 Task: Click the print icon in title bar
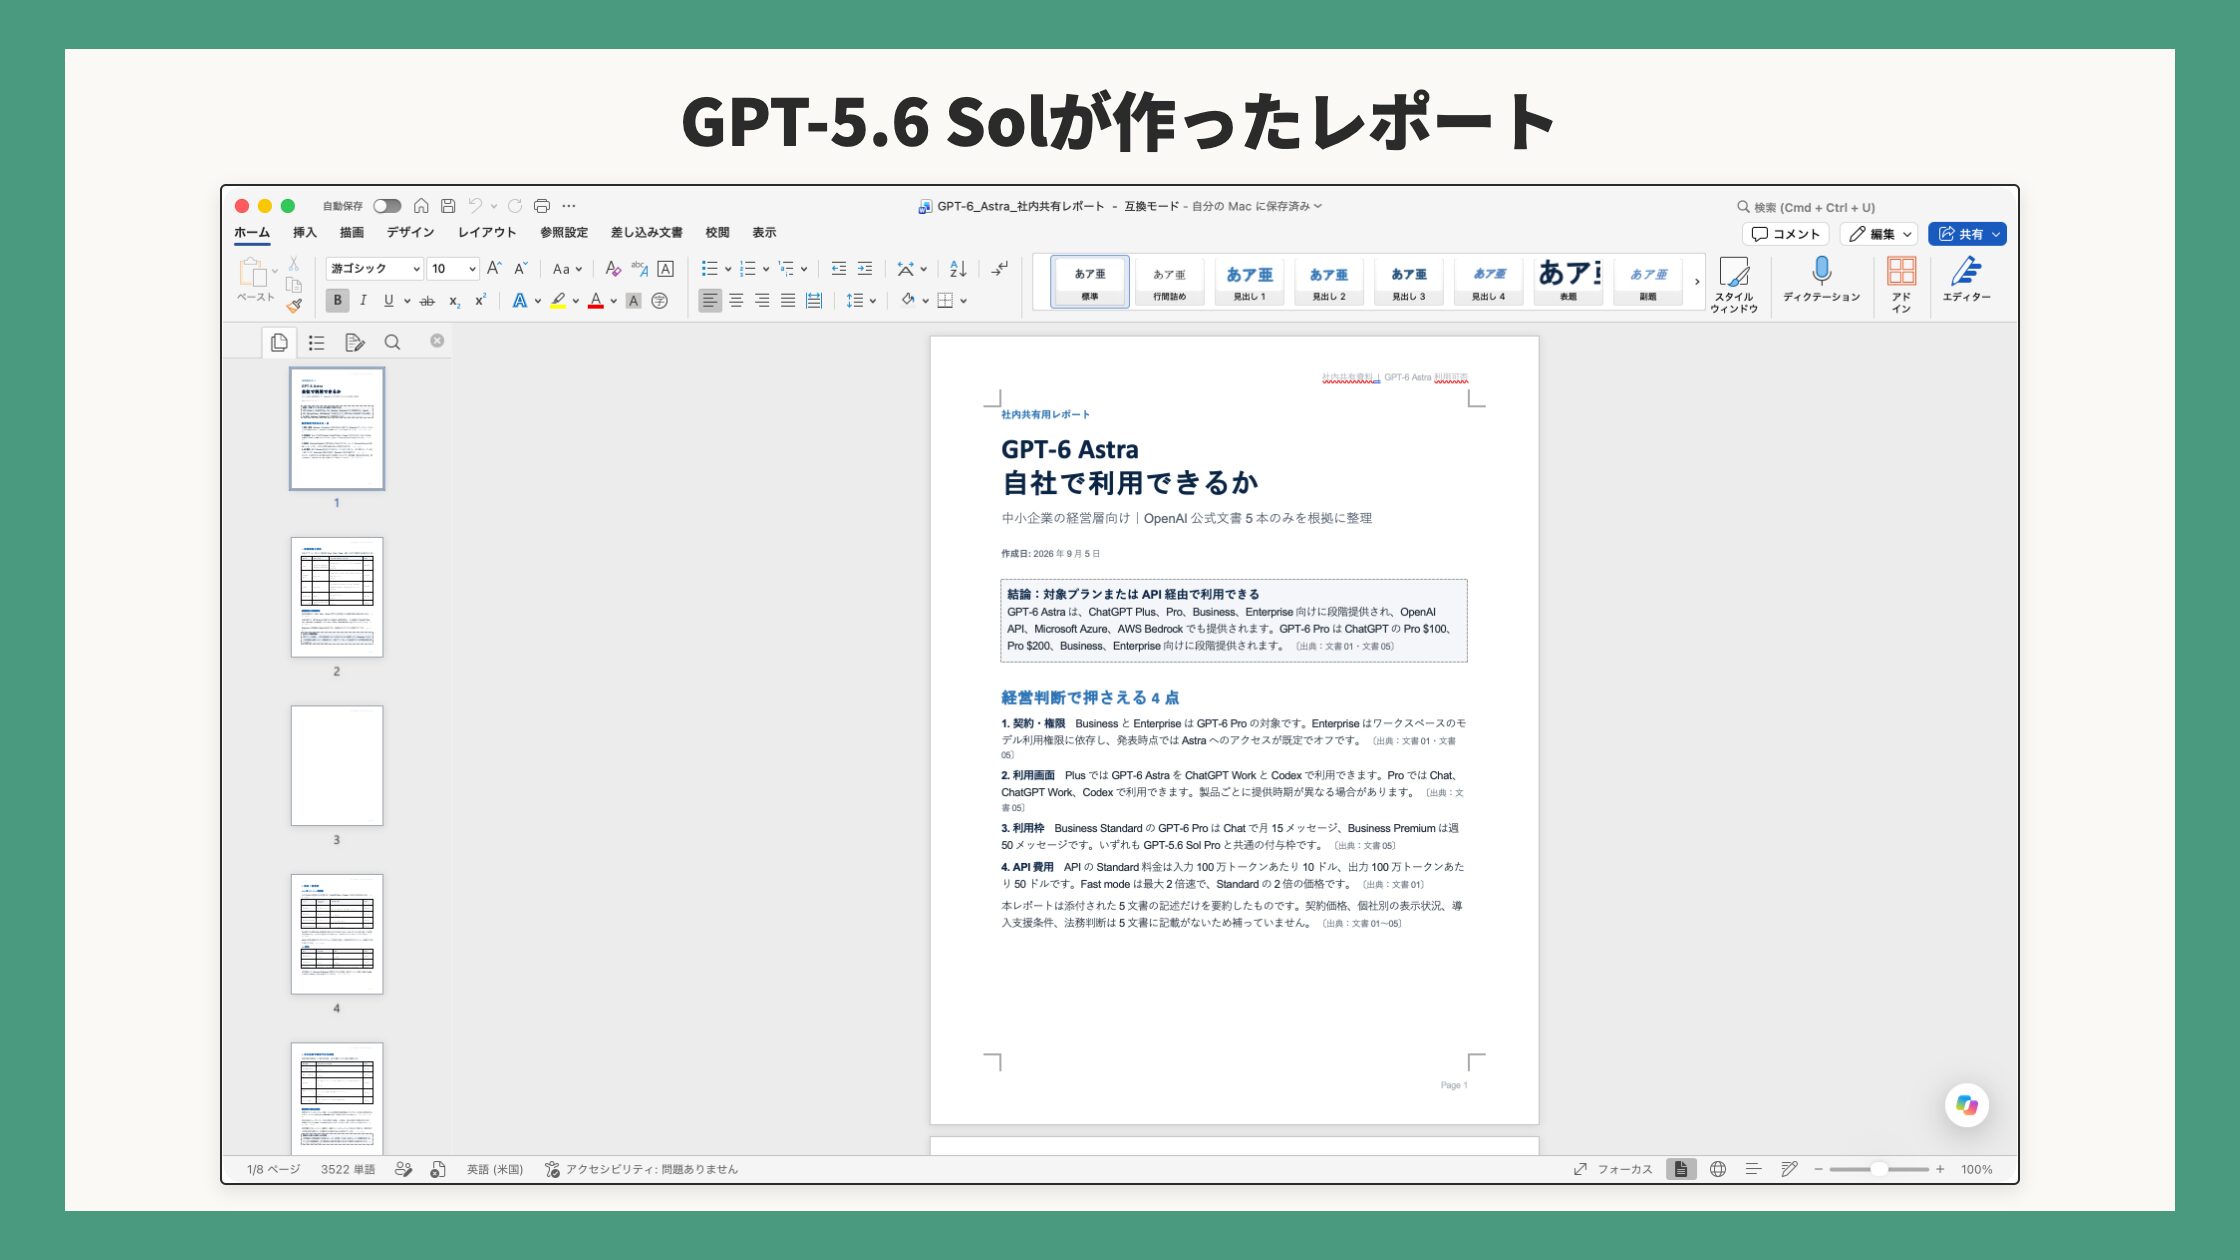click(542, 206)
